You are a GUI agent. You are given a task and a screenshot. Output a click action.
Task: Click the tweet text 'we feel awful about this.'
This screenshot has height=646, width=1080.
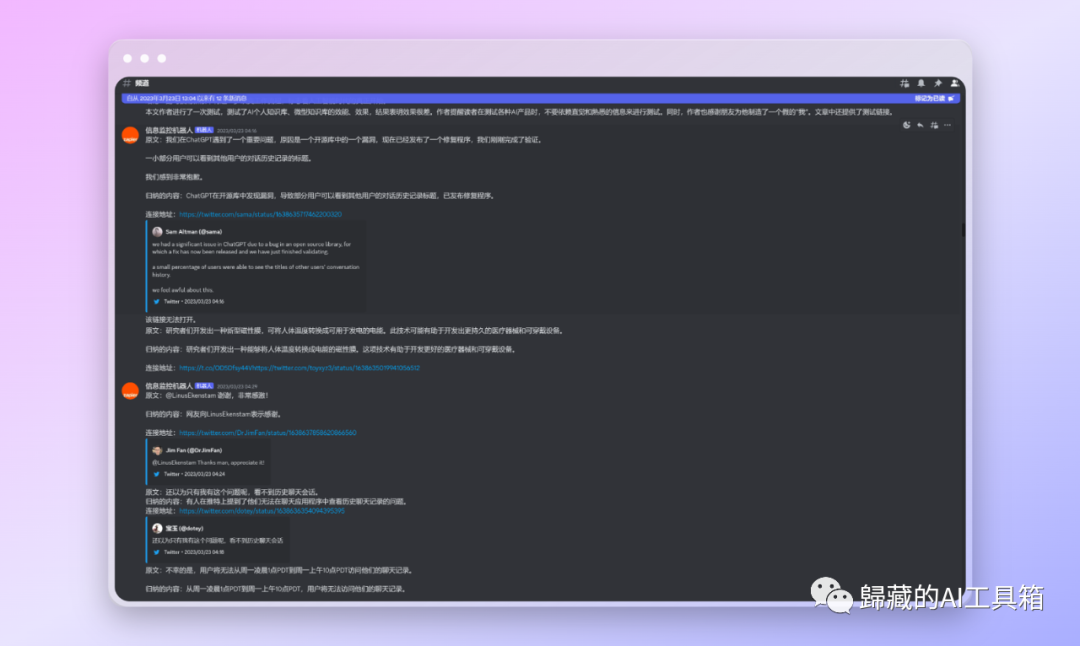point(183,290)
